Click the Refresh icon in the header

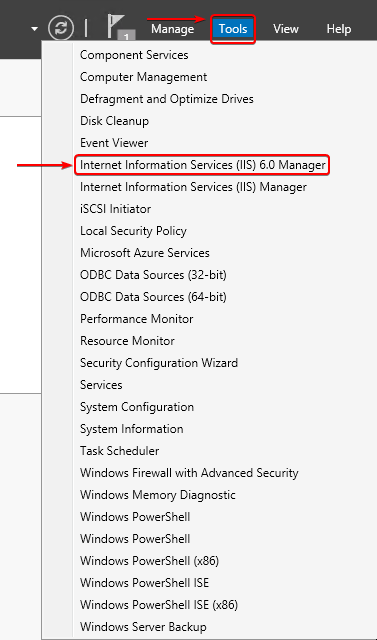point(61,29)
